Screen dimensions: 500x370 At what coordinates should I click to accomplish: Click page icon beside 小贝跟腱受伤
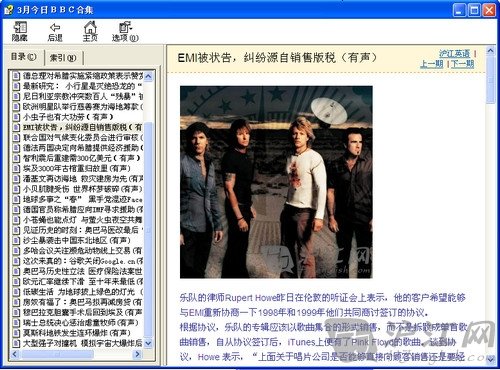click(16, 189)
